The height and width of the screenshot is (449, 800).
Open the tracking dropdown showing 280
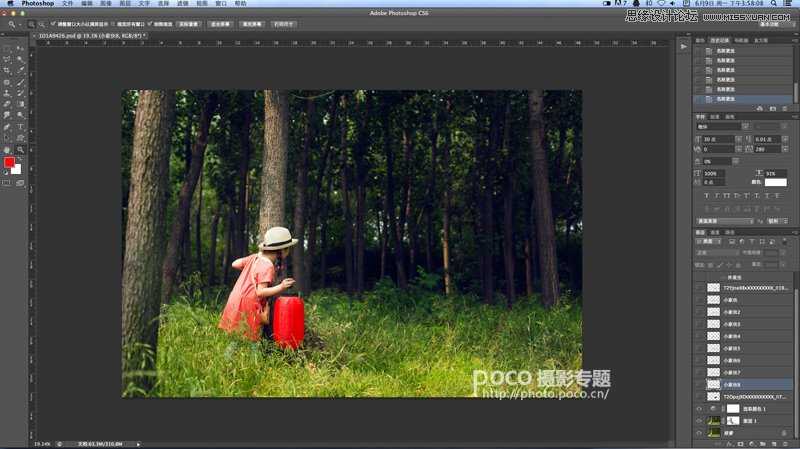(x=785, y=149)
